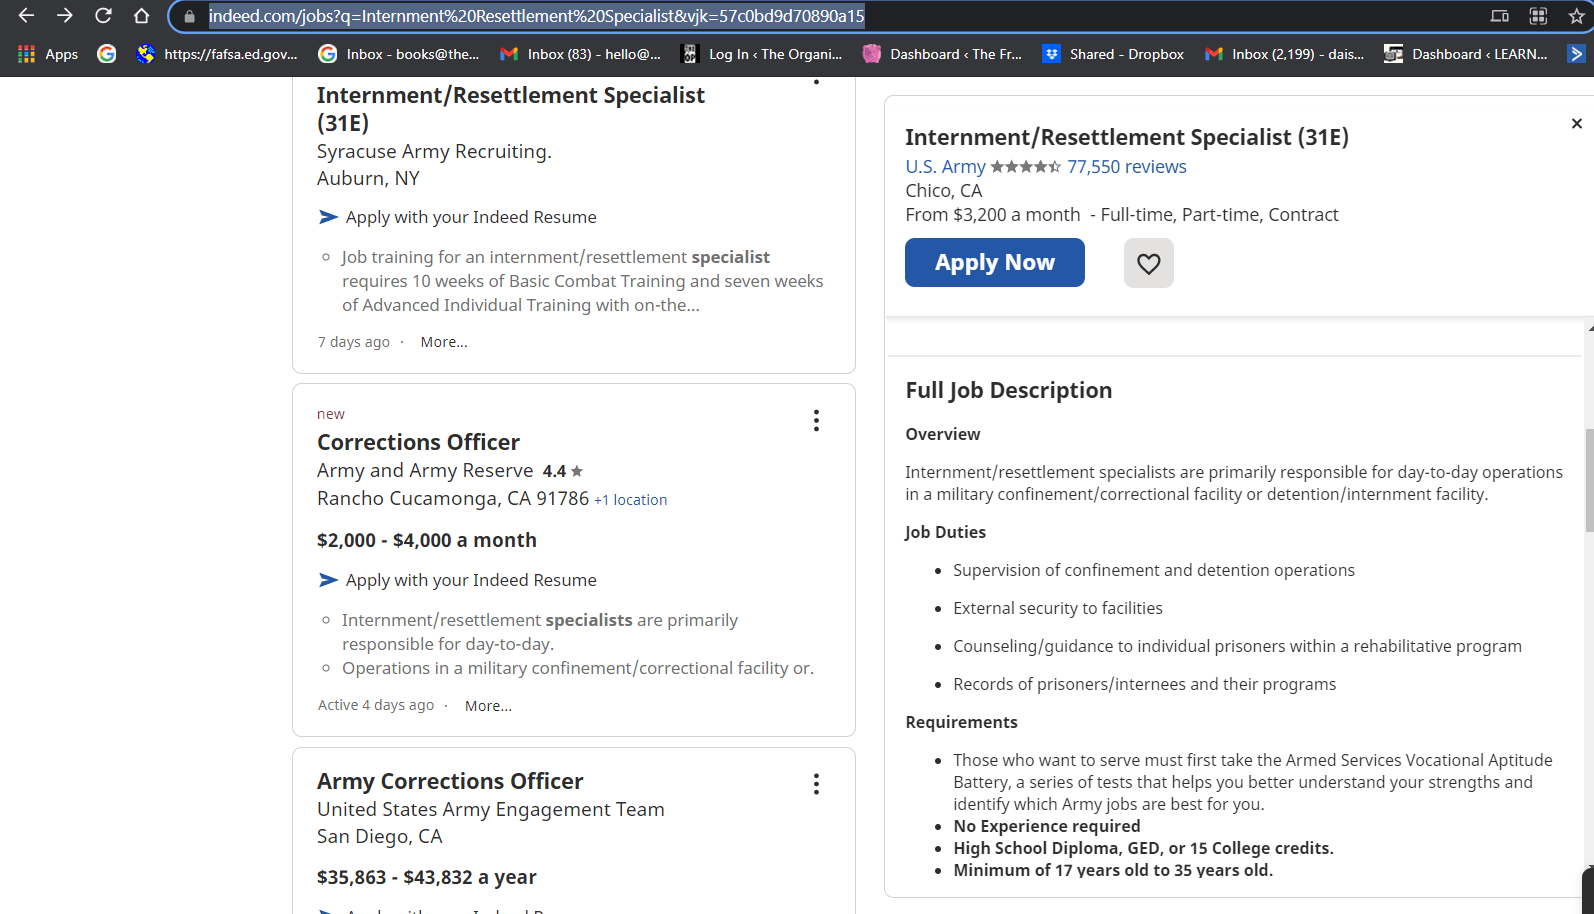The height and width of the screenshot is (914, 1594).
Task: Open the Google bookmark icon
Action: pos(106,54)
